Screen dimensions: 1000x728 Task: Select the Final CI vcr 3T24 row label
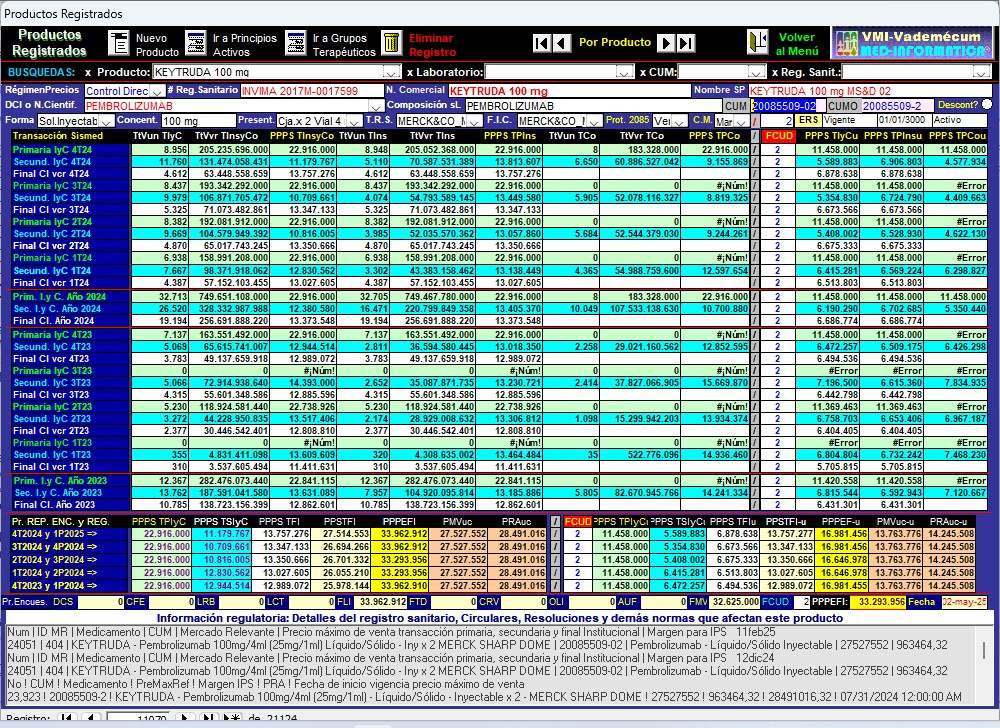pos(70,210)
